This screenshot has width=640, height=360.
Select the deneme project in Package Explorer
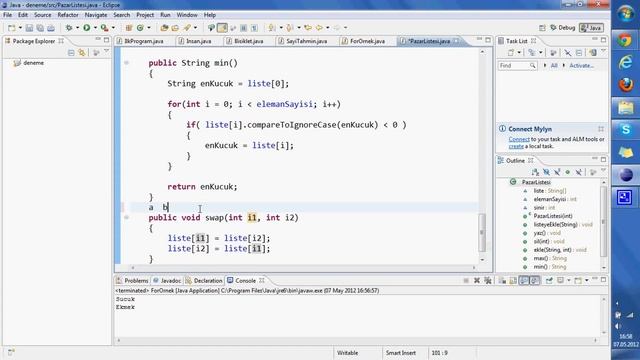[x=29, y=63]
